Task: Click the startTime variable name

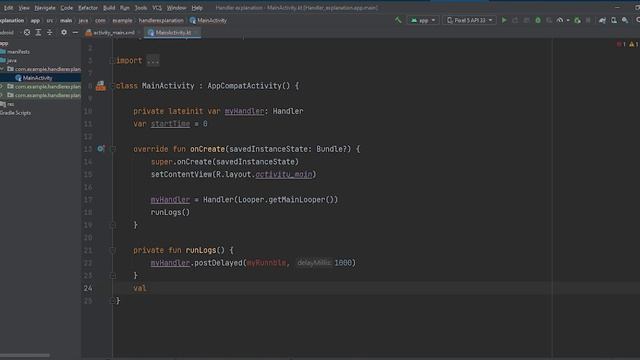Action: click(170, 124)
